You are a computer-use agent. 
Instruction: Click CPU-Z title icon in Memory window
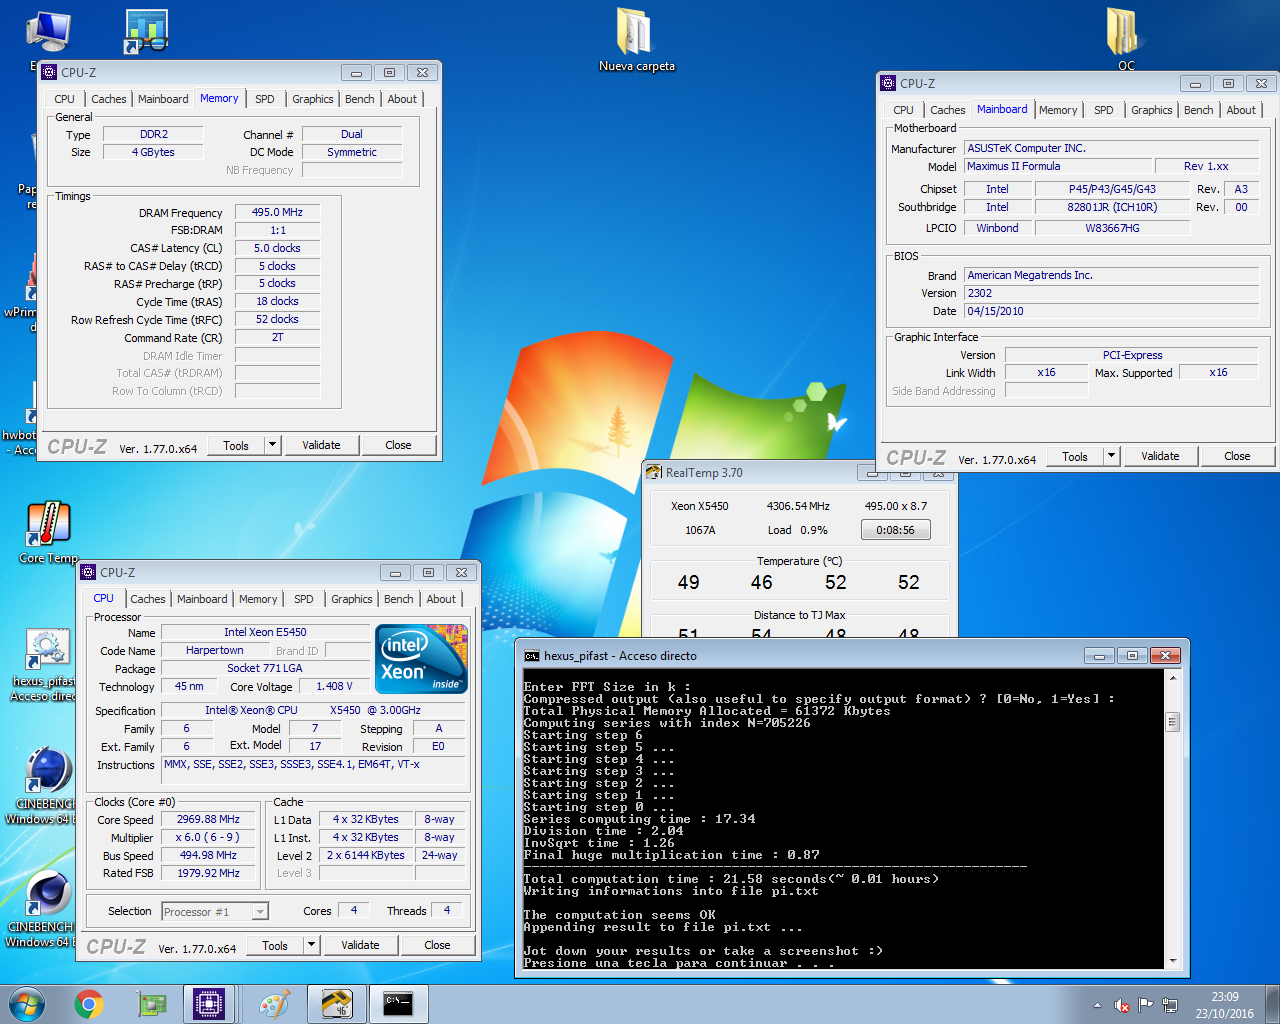49,72
